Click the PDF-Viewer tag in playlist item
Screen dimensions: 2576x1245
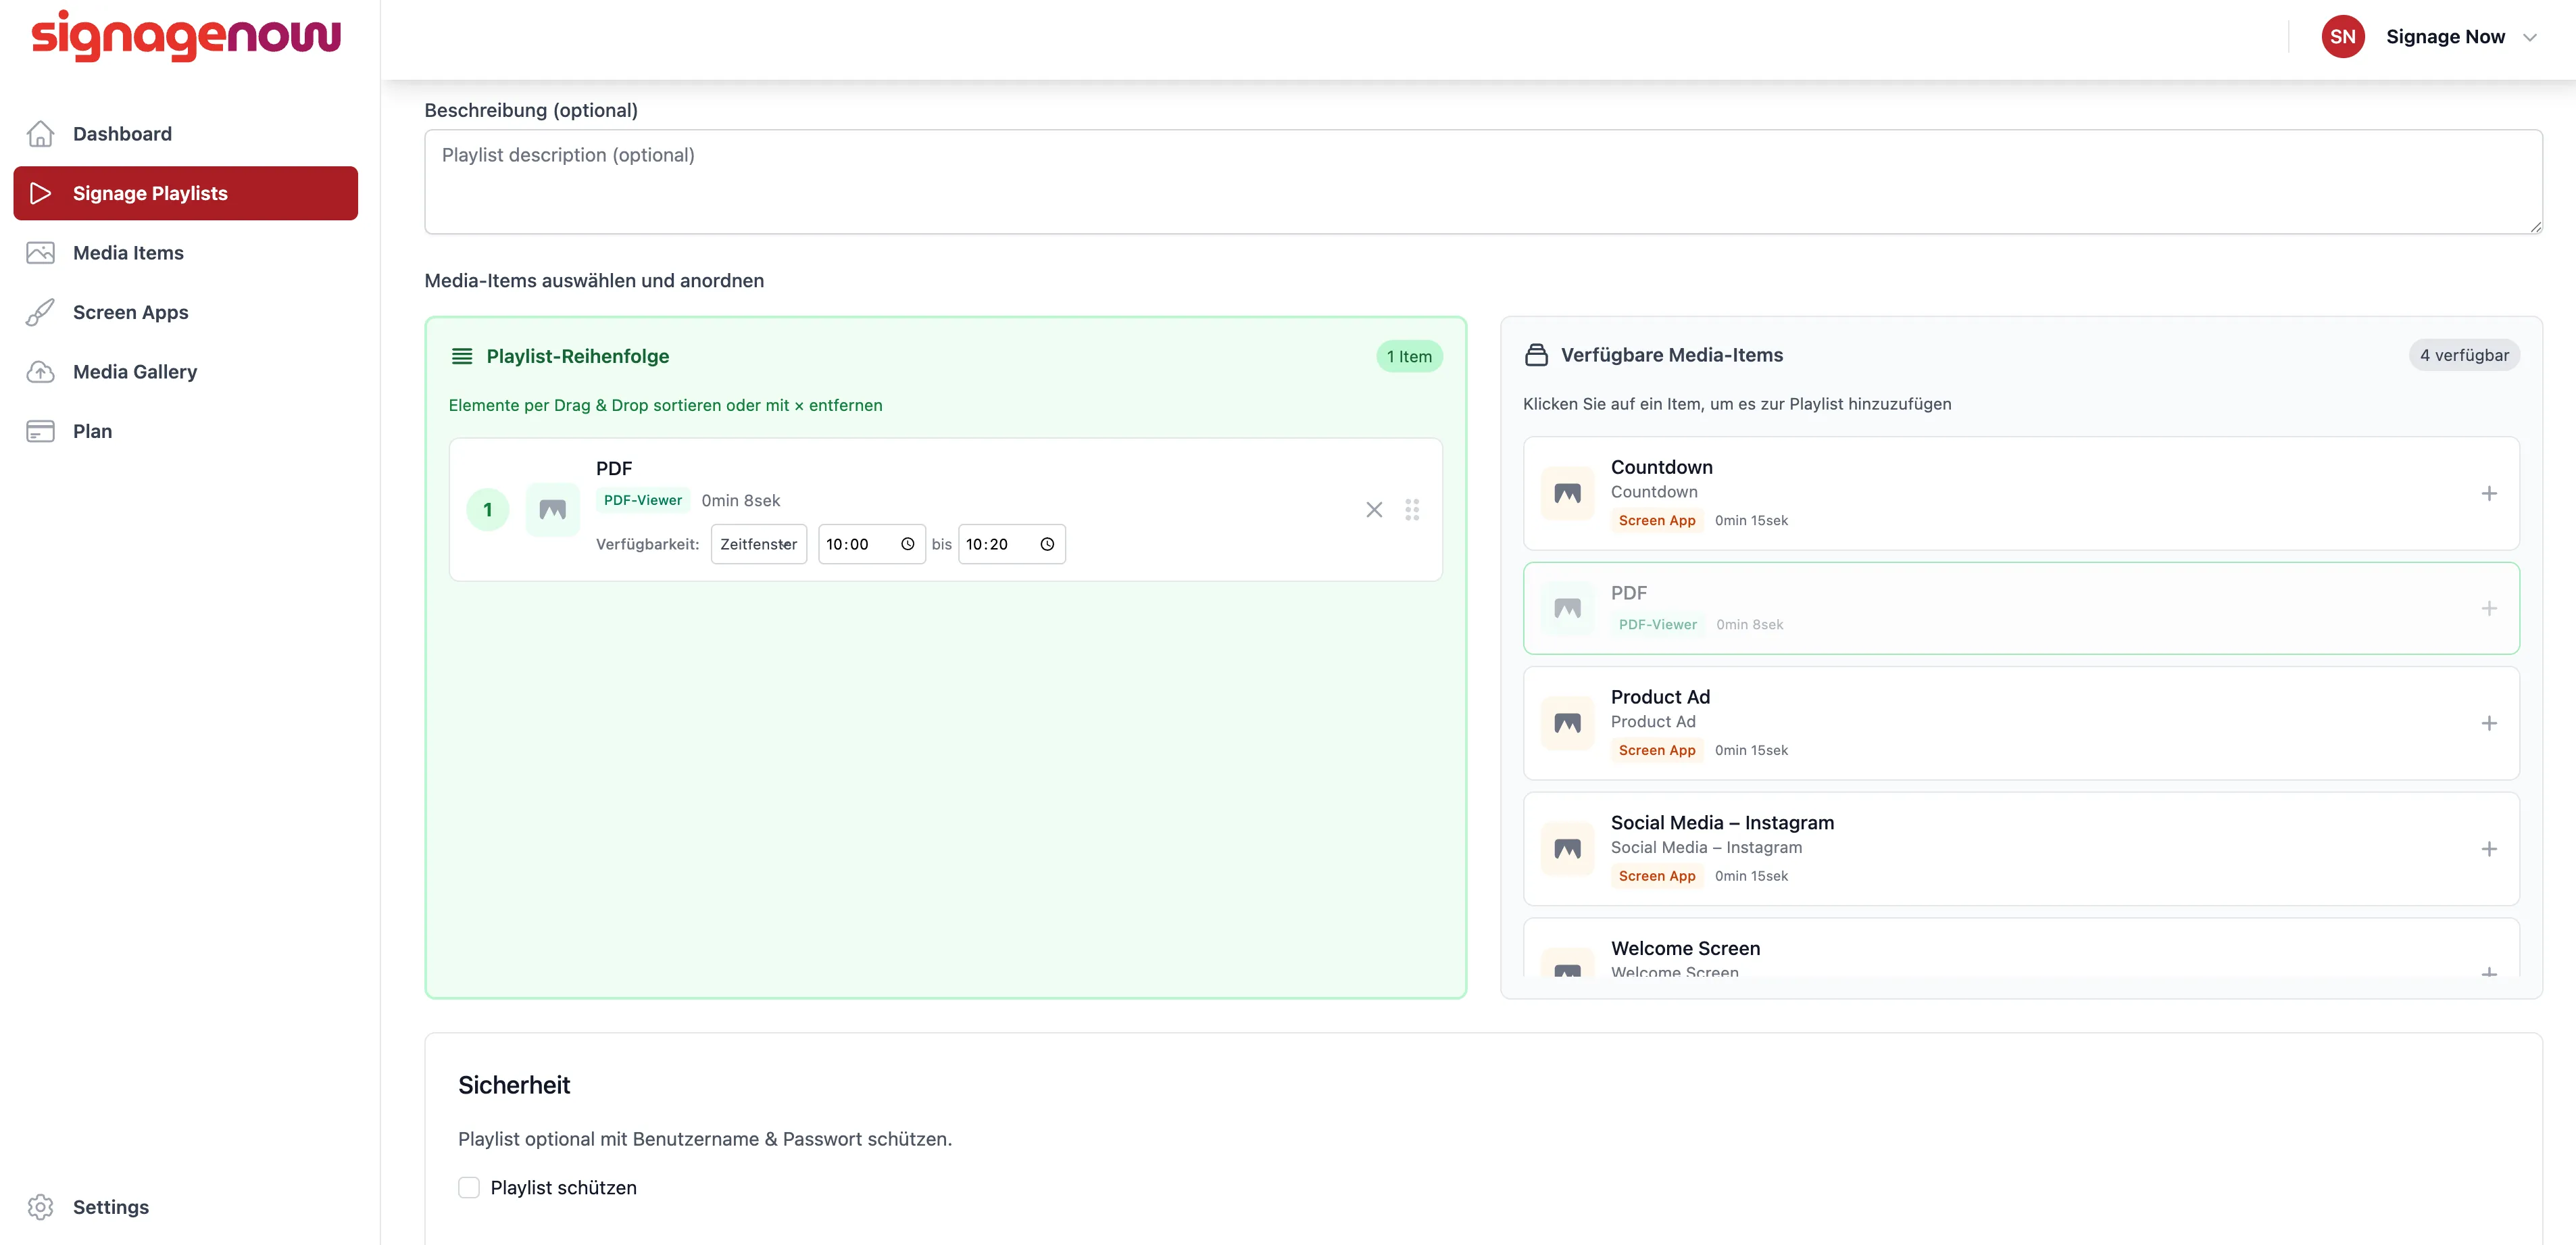pyautogui.click(x=642, y=500)
